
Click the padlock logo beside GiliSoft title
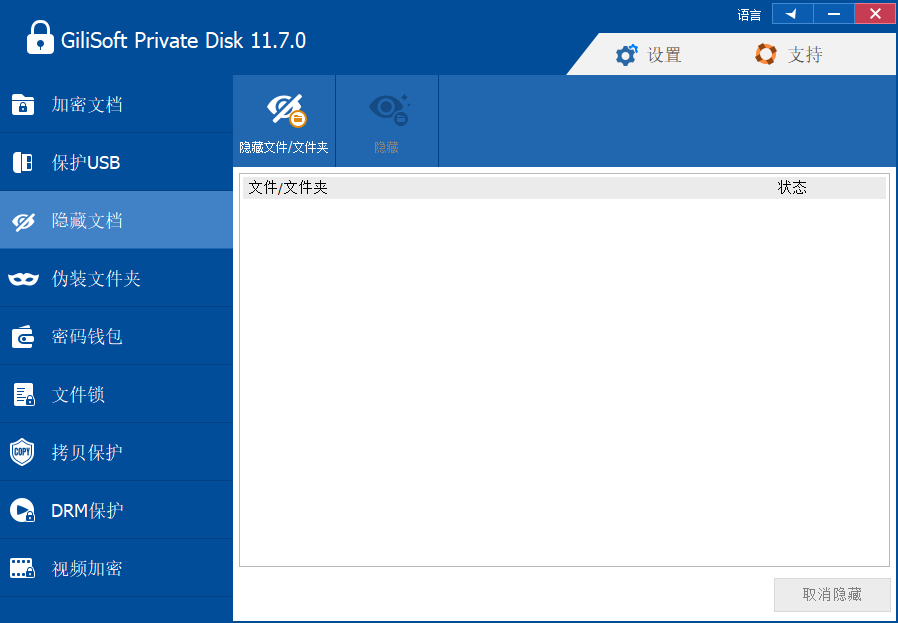[x=40, y=37]
